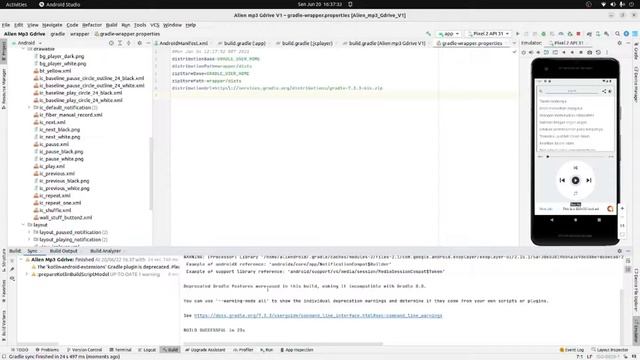Expand layout_playing_notification node
640x360 pixels.
click(29, 240)
